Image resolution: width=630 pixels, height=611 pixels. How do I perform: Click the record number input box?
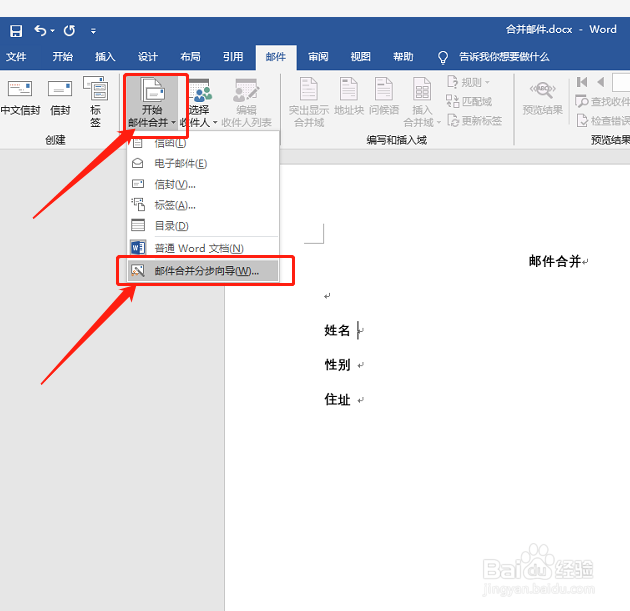pyautogui.click(x=621, y=83)
